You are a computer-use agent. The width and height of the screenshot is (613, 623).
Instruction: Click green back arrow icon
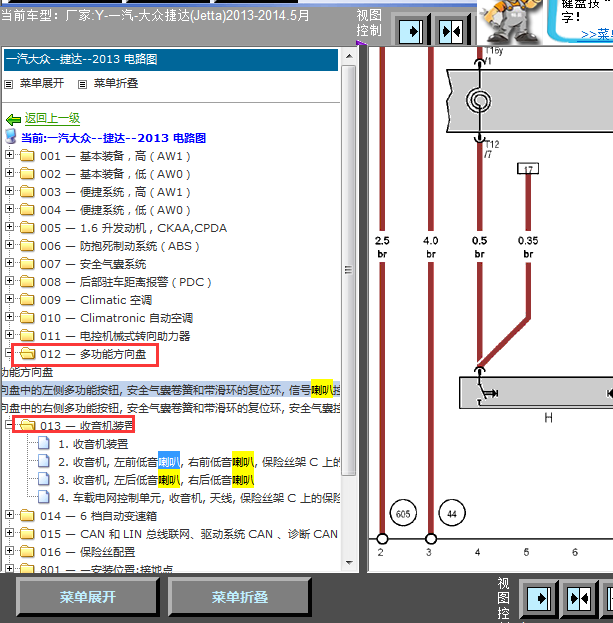pyautogui.click(x=14, y=119)
